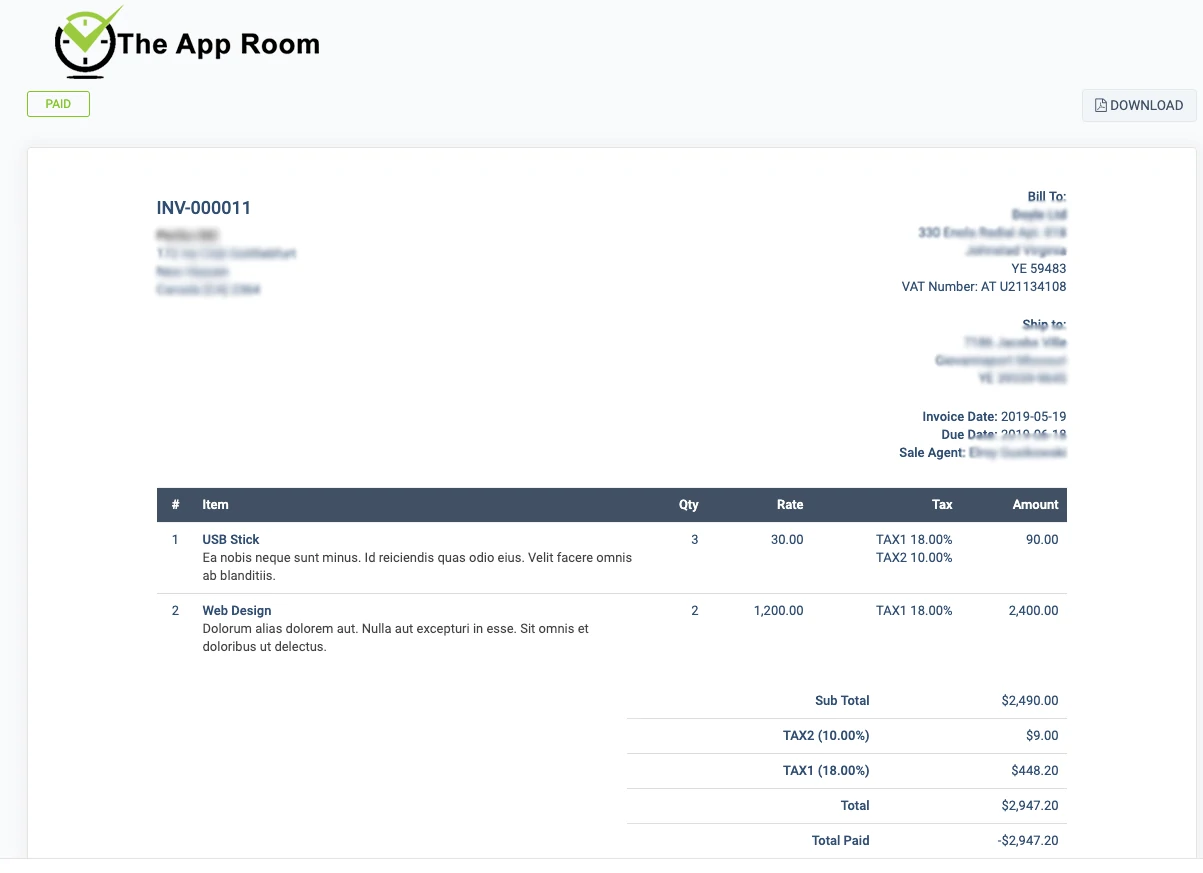Click Web Design amount 2,400.00
The height and width of the screenshot is (873, 1203).
[x=1033, y=611]
